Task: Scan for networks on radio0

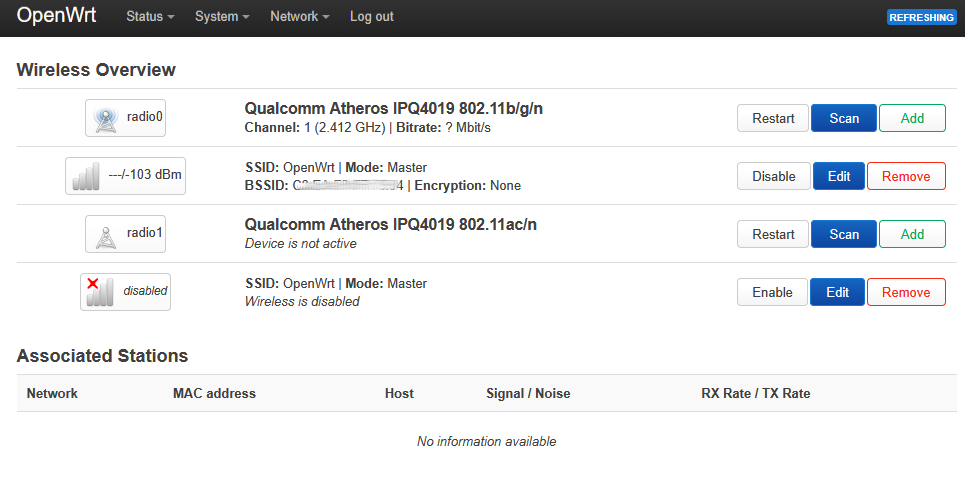Action: [844, 118]
